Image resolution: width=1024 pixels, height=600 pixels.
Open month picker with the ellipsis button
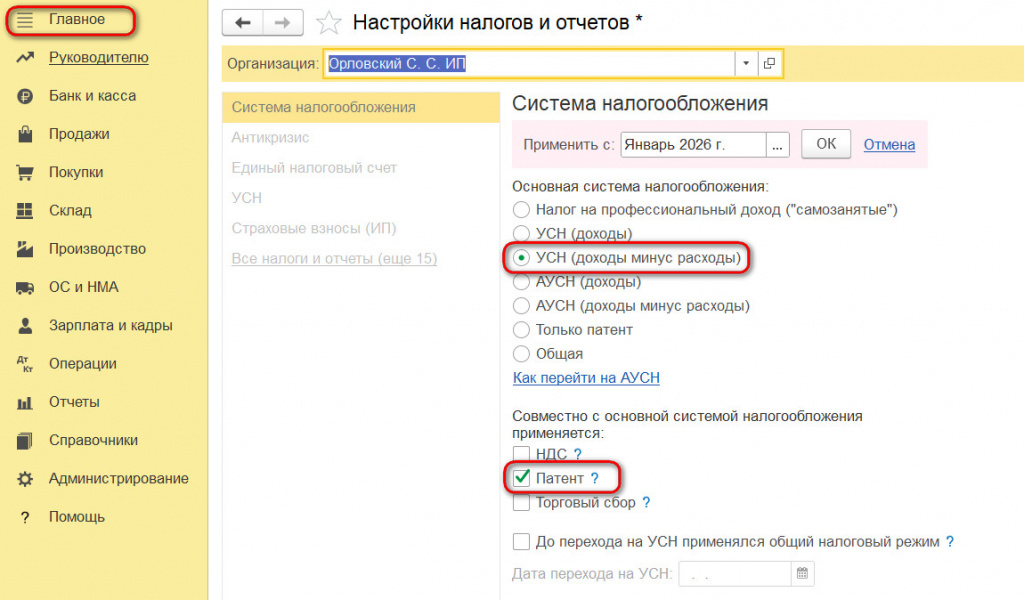click(x=777, y=145)
